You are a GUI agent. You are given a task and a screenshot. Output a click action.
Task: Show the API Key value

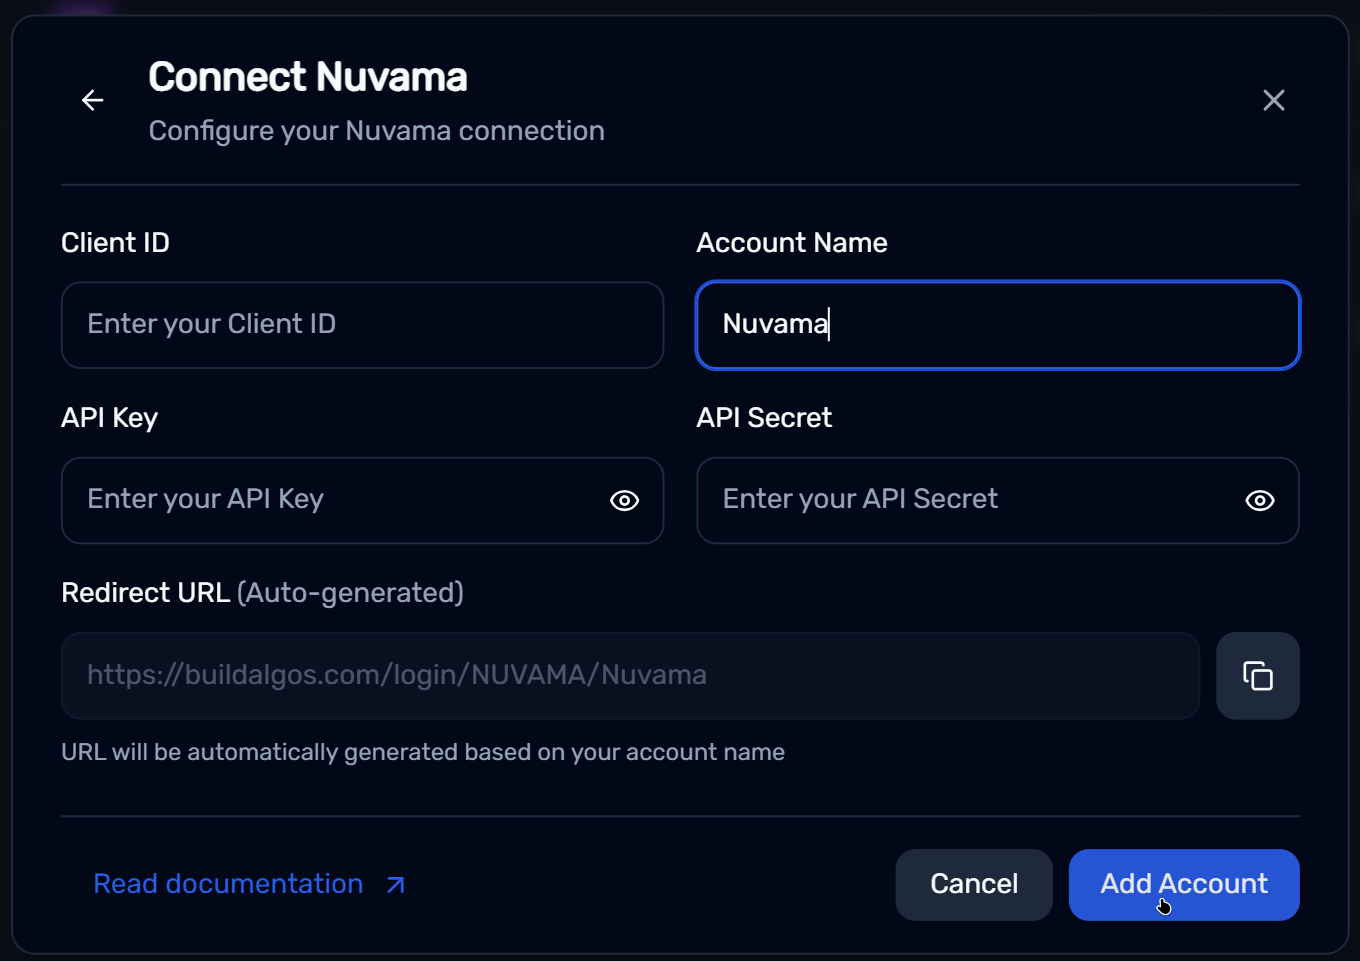click(x=624, y=501)
